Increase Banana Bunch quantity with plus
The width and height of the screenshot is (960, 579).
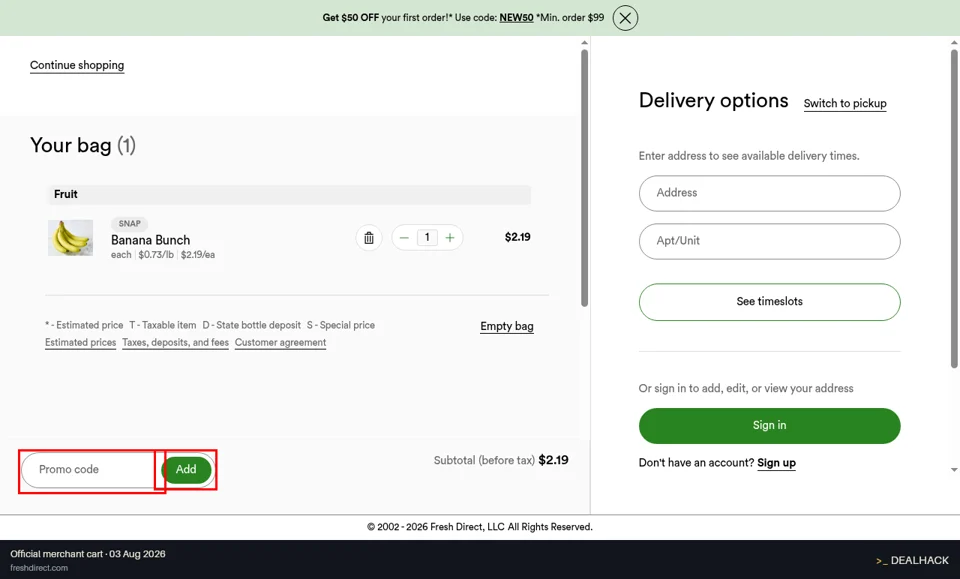450,237
